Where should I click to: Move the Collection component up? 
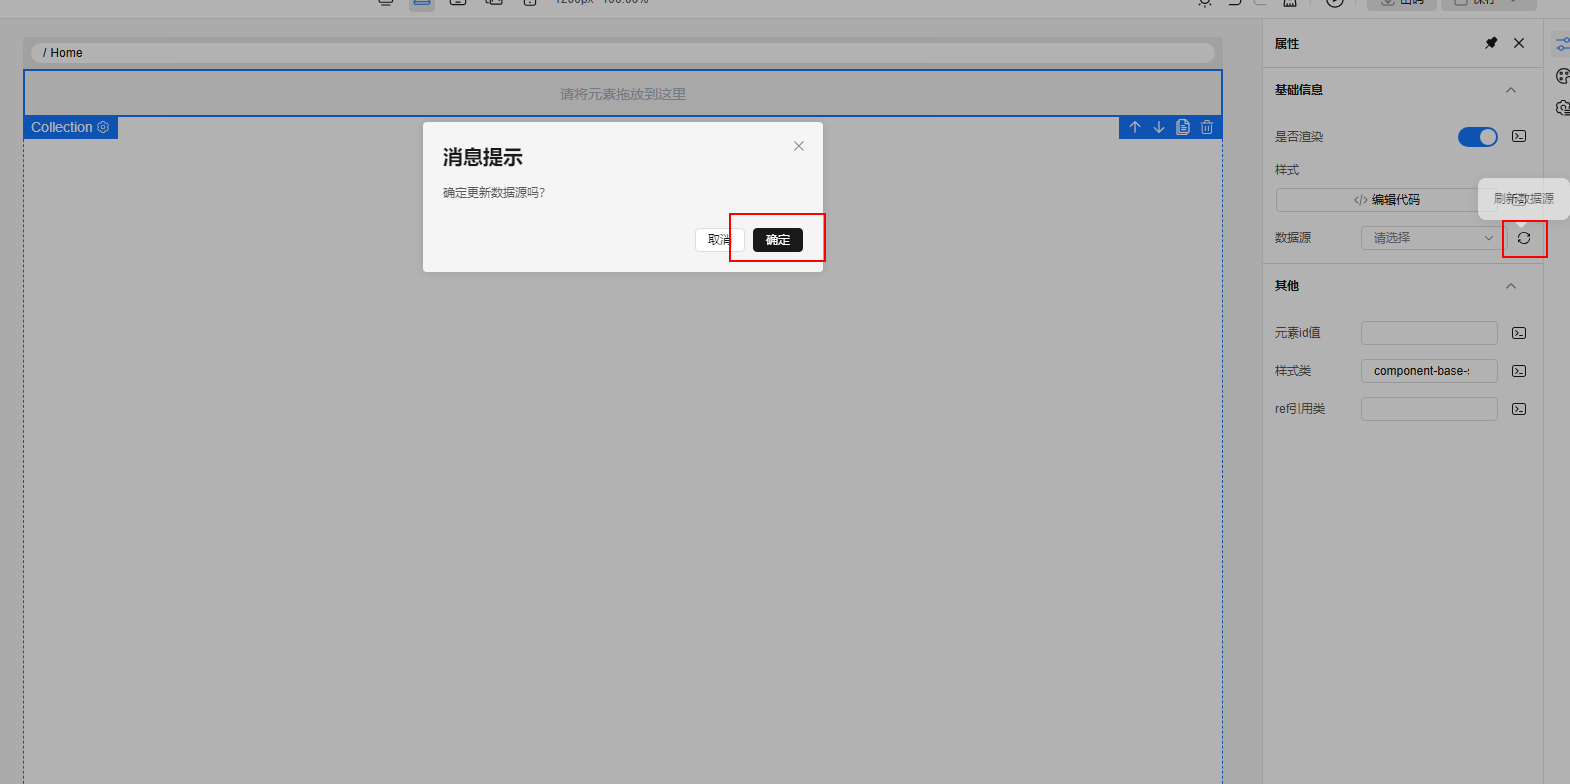point(1135,127)
